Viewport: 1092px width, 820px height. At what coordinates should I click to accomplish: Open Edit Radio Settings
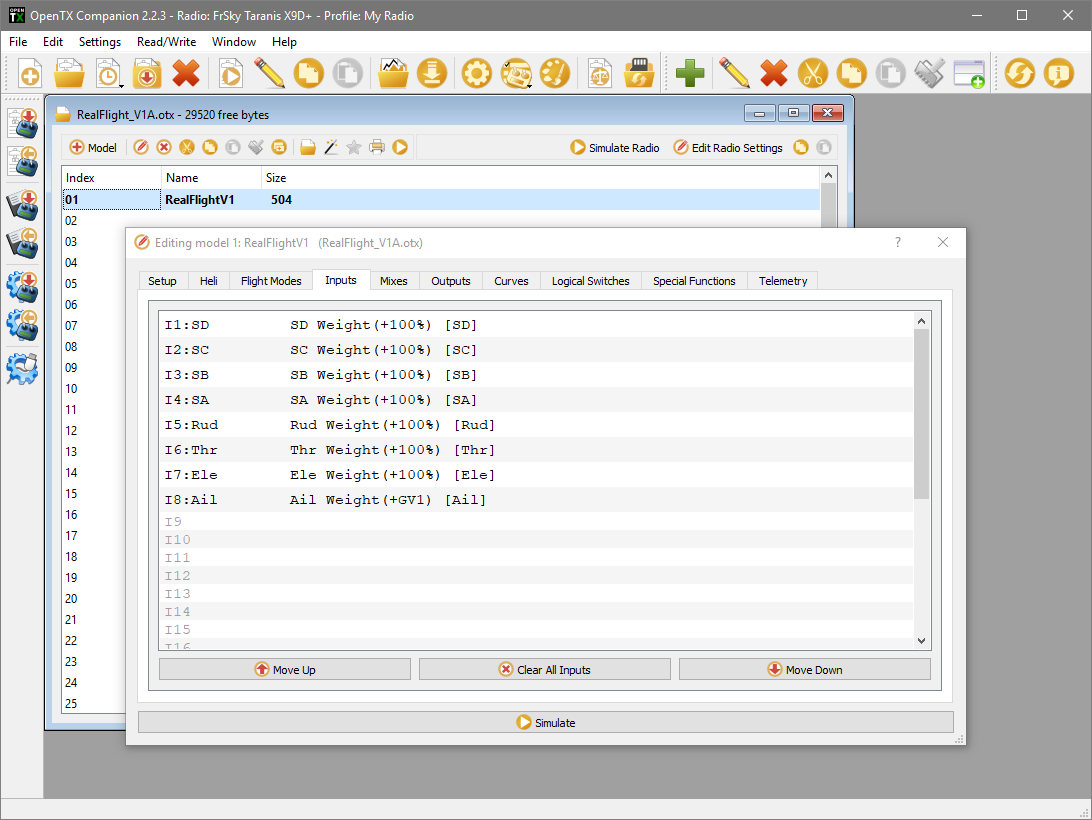[x=728, y=148]
